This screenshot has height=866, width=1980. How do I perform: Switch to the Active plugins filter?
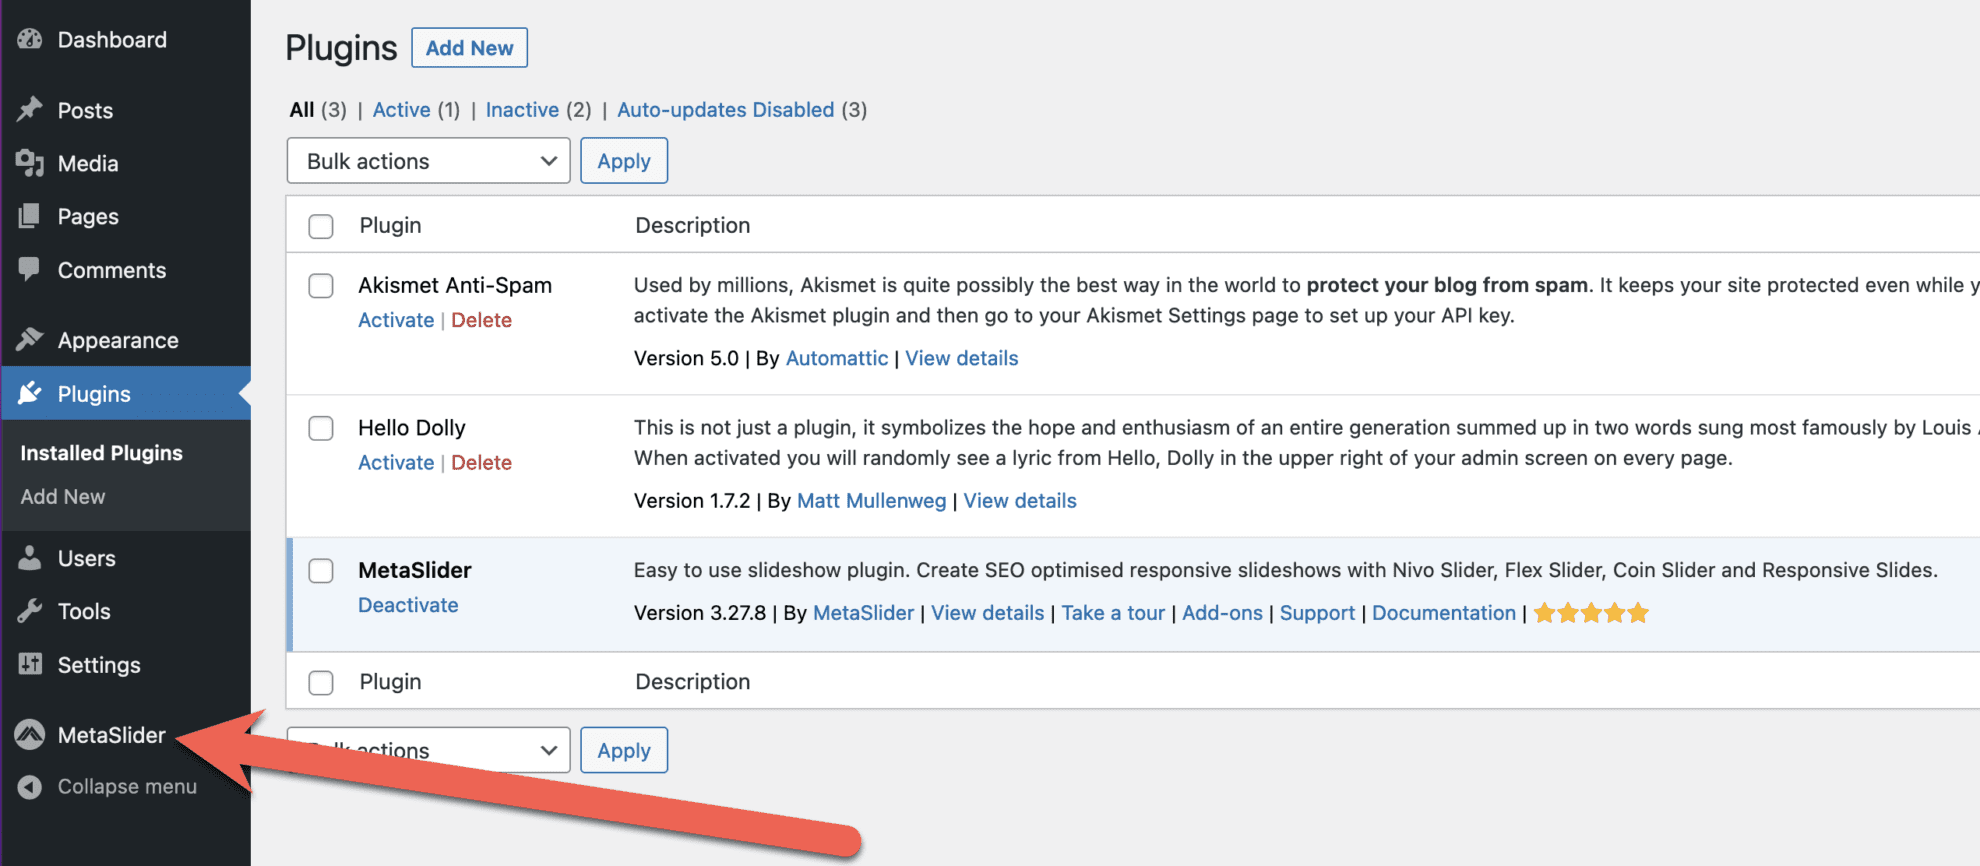tap(401, 110)
